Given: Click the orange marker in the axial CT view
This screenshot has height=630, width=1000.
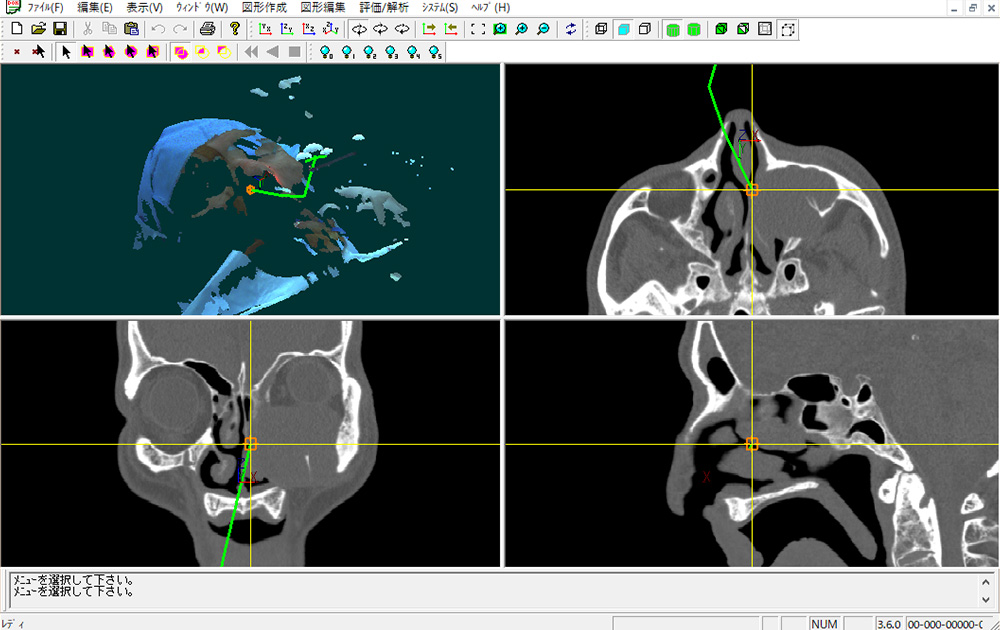Looking at the screenshot, I should pos(752,189).
